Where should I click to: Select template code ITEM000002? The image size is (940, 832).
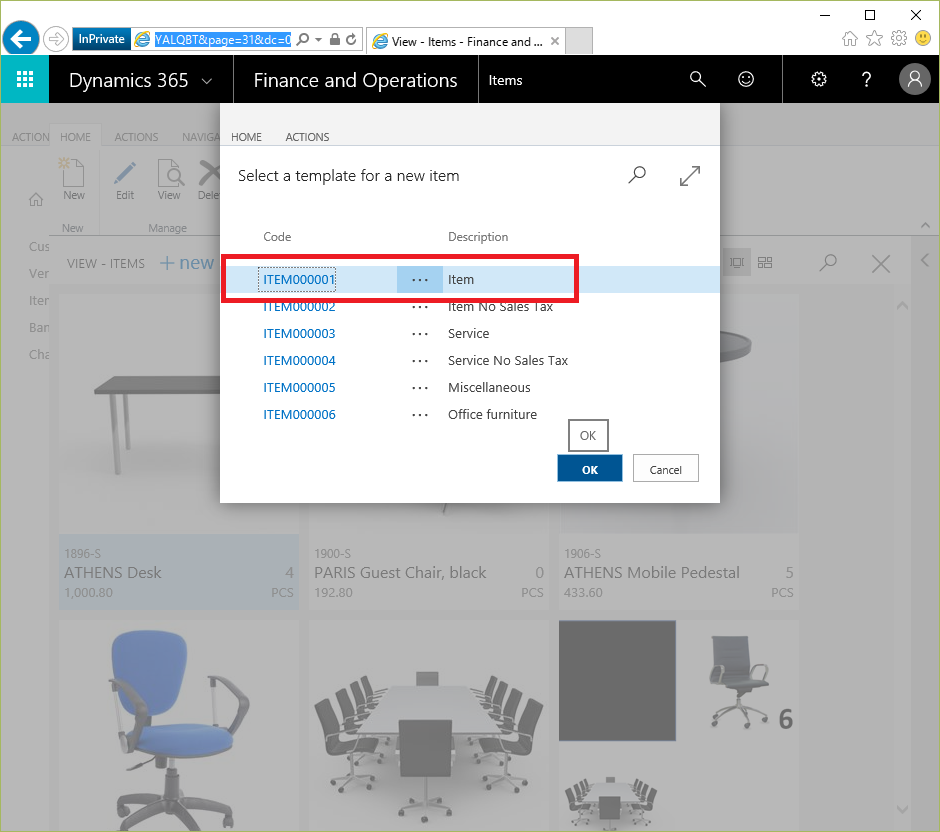299,307
